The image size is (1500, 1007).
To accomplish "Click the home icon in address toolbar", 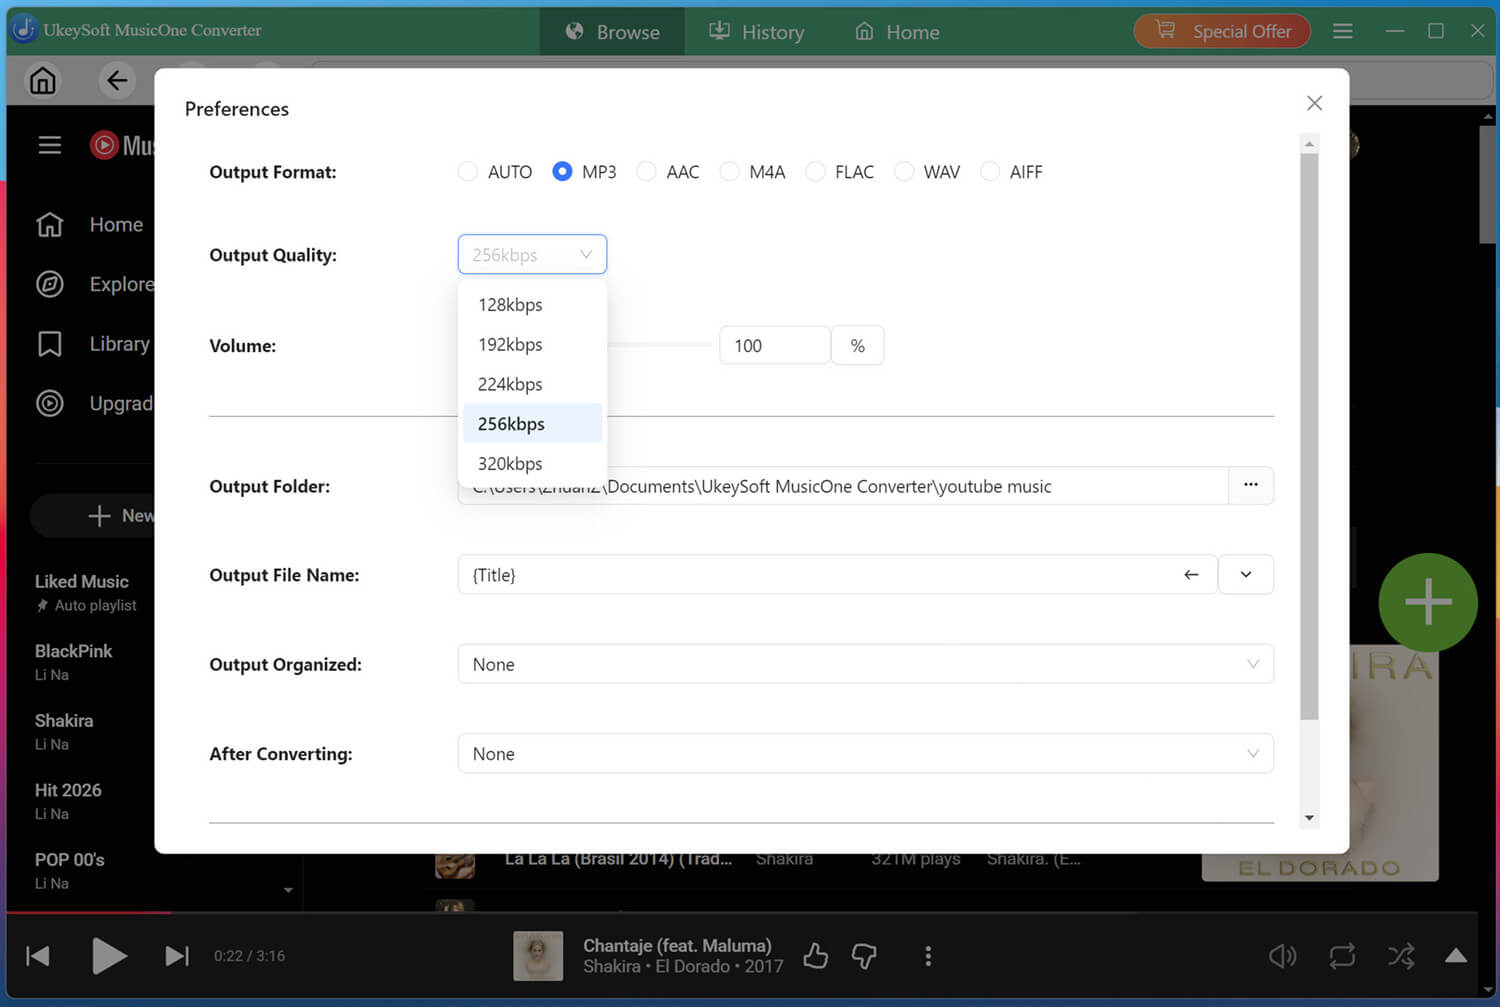I will pyautogui.click(x=43, y=80).
